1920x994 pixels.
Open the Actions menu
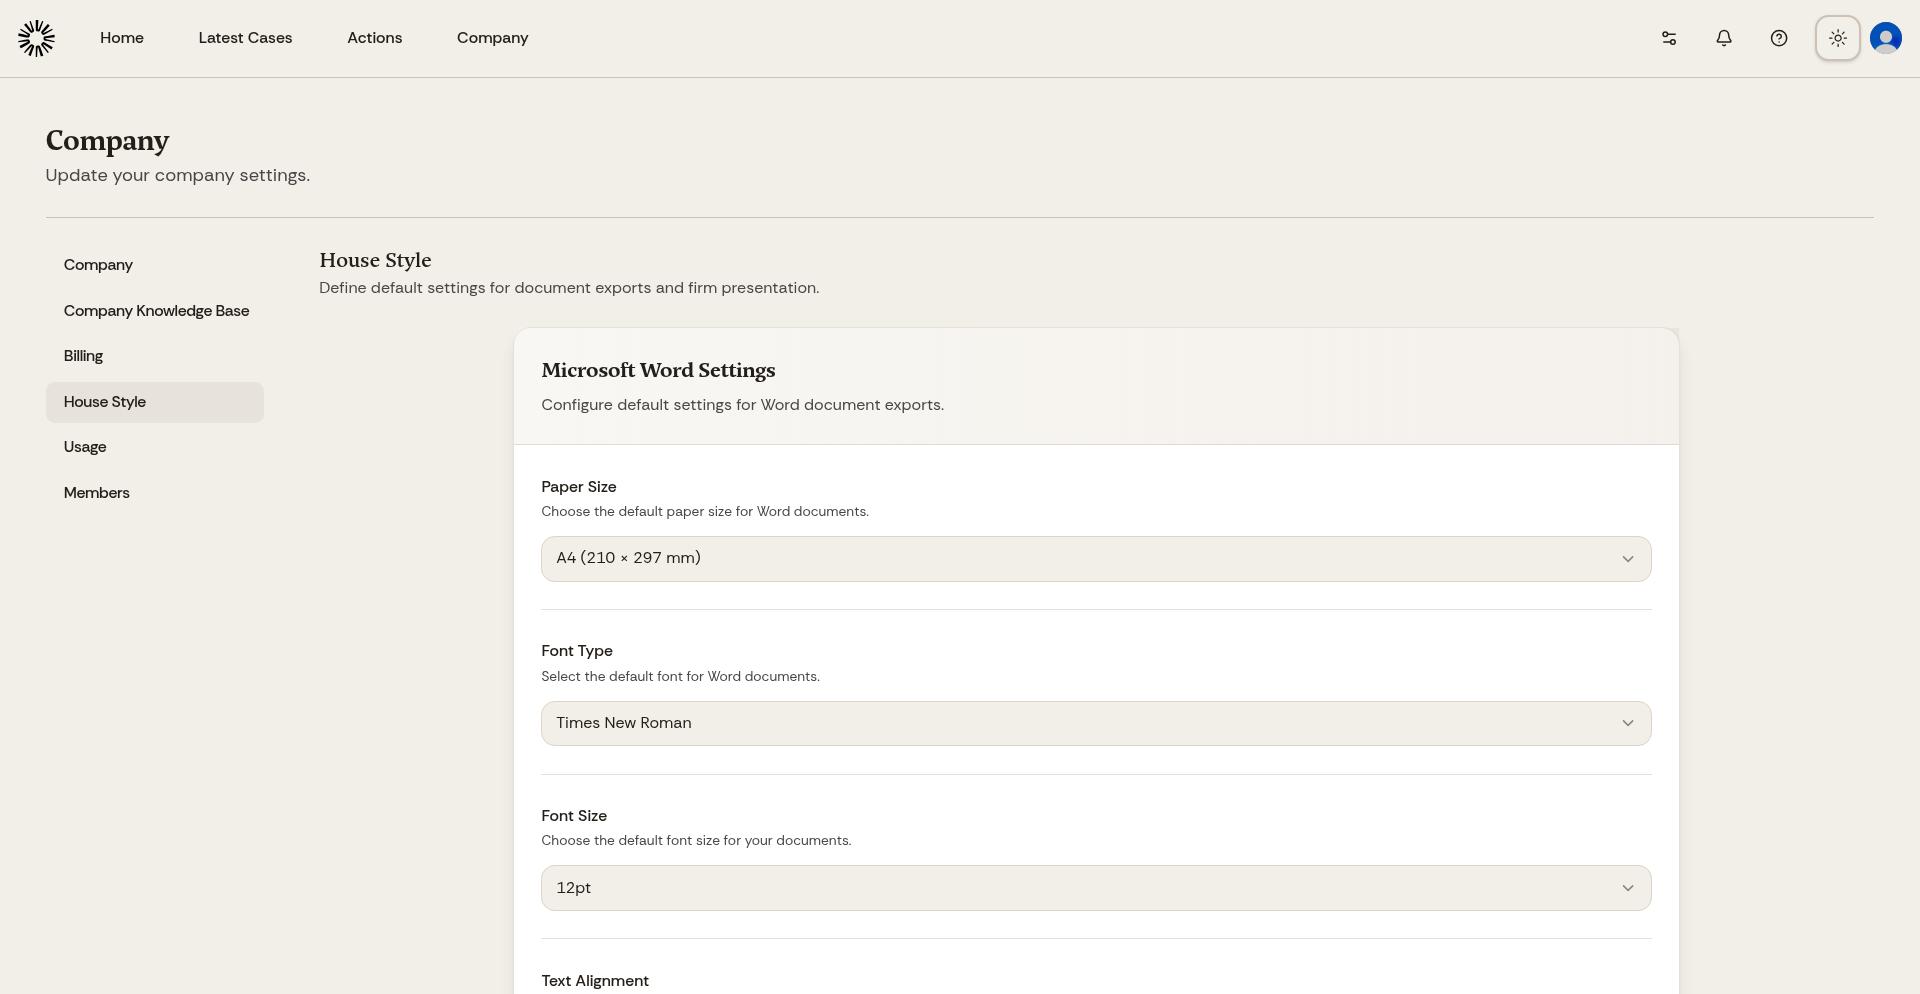tap(375, 38)
